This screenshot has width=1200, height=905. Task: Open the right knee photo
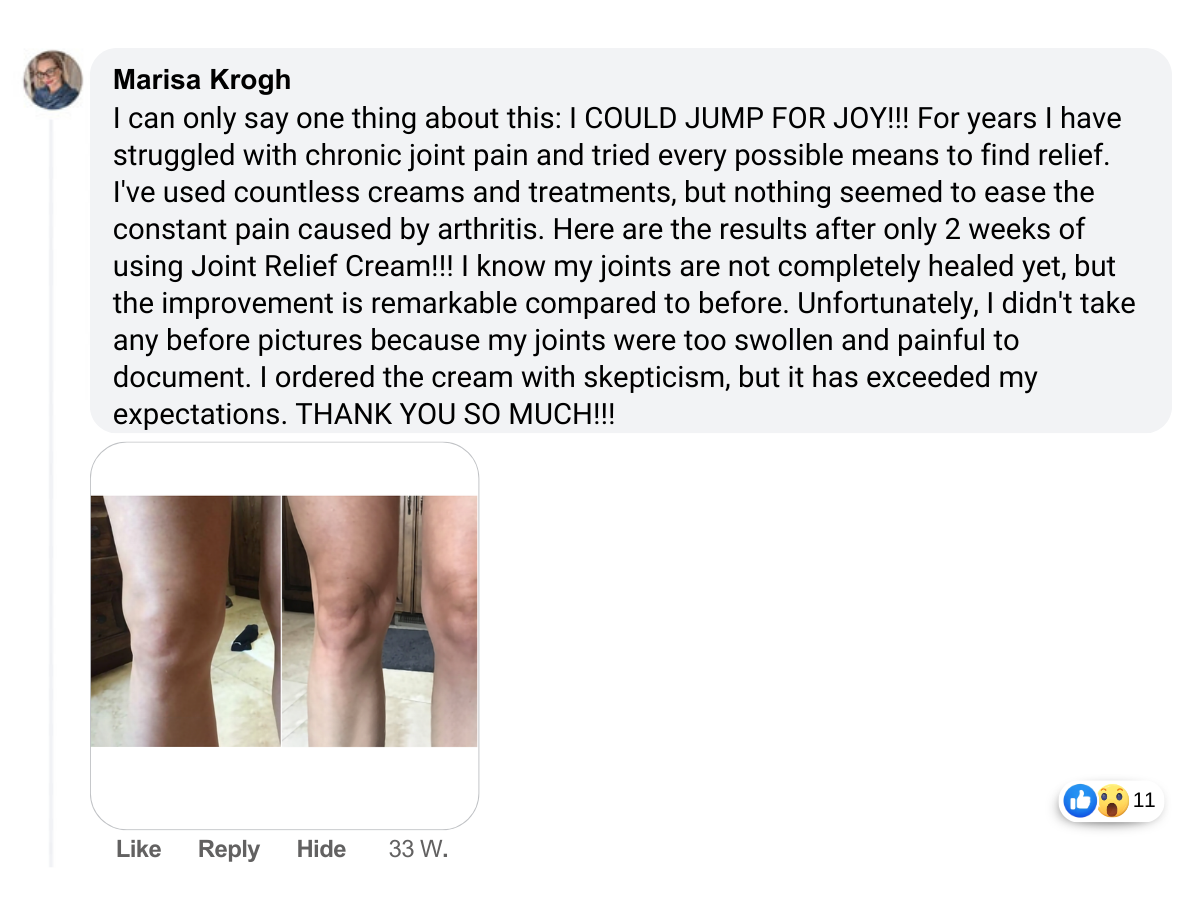(x=380, y=621)
